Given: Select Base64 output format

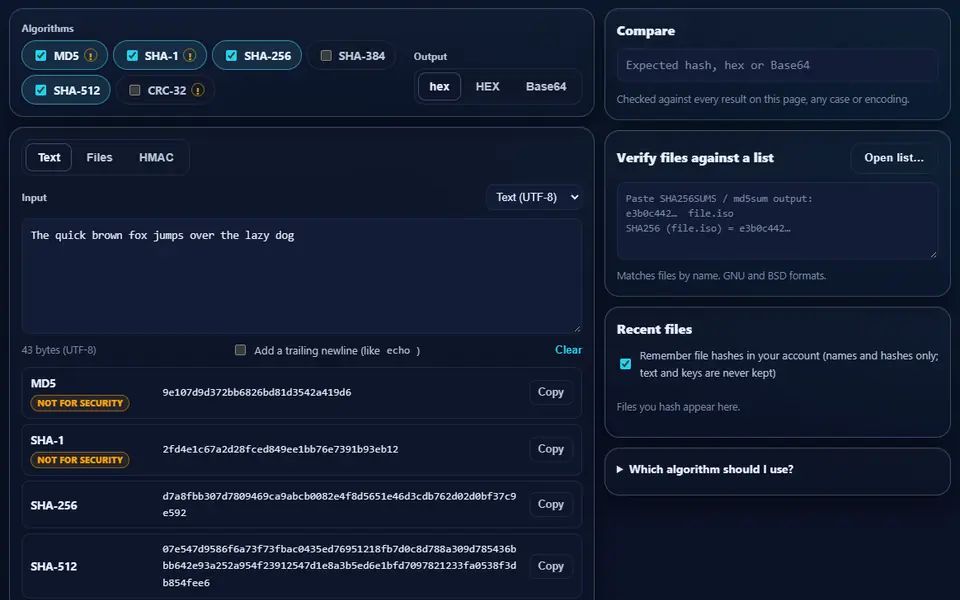Looking at the screenshot, I should click(x=546, y=86).
